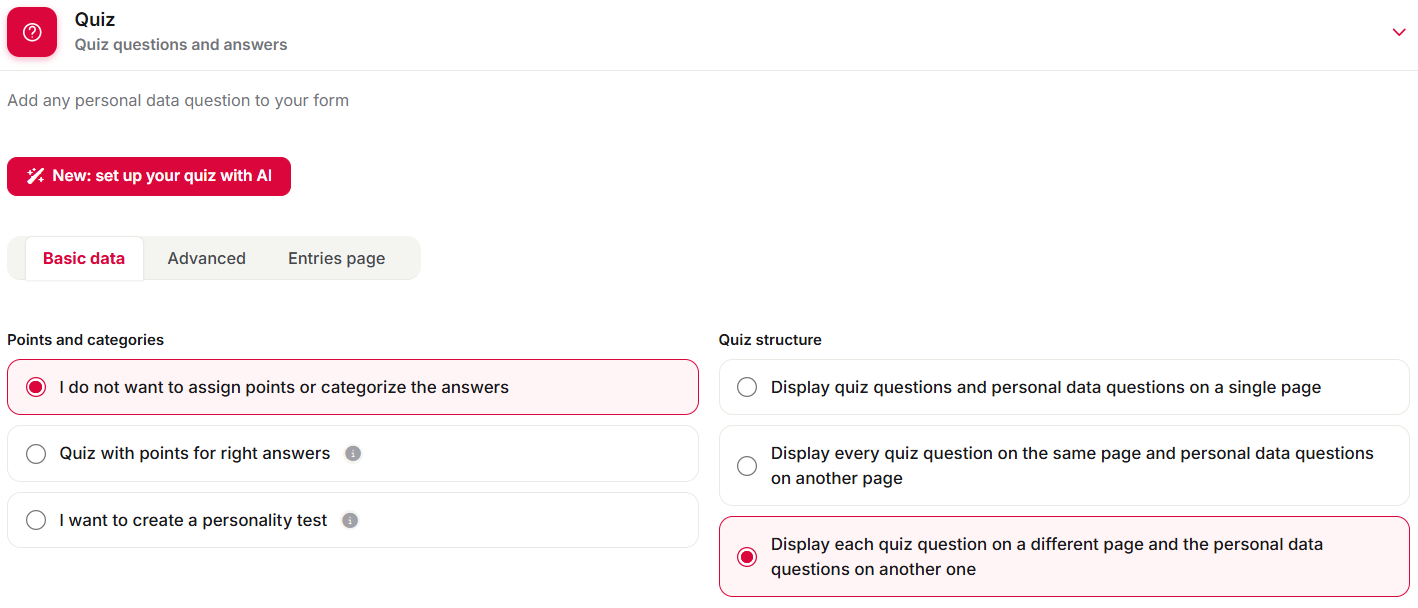The image size is (1418, 608).
Task: Click the Quiz section title
Action: 95,19
